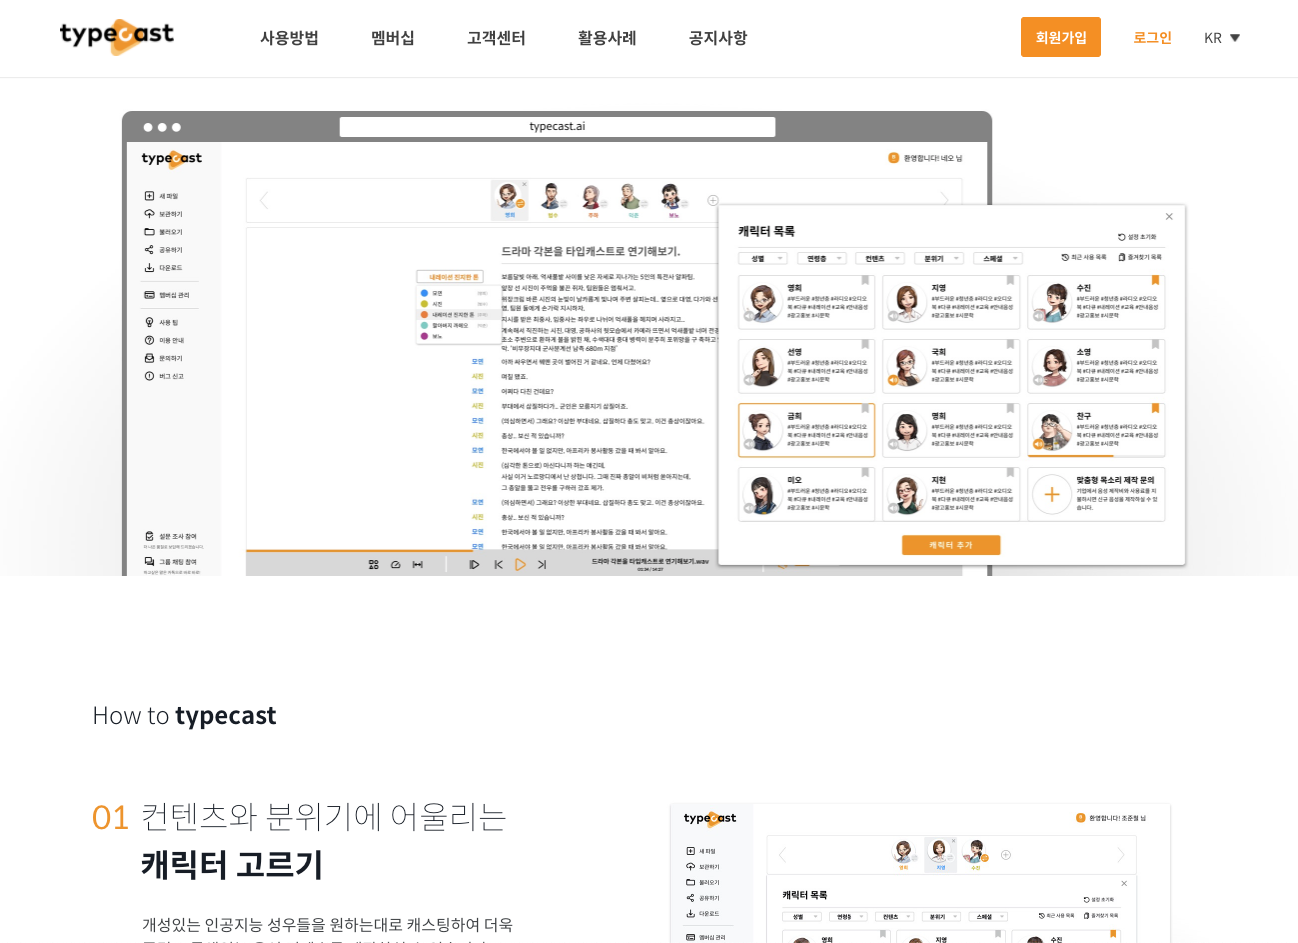Screen dimensions: 1298x943
Task: Click the 이용 안내 question-mark icon
Action: pos(149,340)
